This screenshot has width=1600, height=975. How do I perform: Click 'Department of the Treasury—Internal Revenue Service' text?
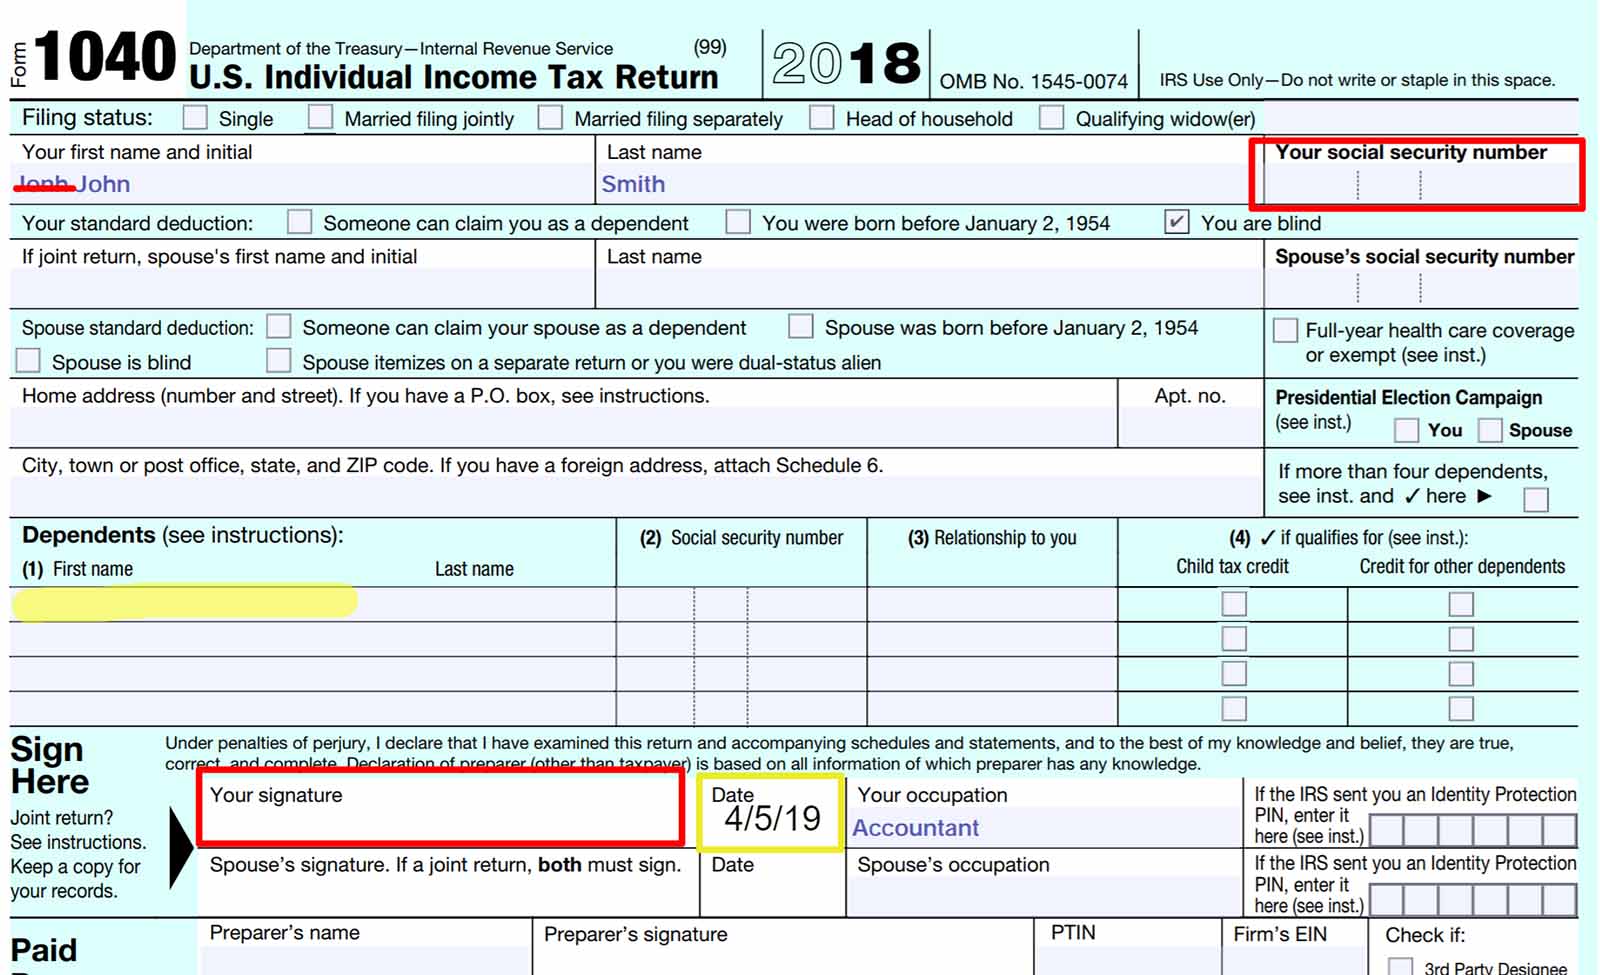tap(401, 48)
